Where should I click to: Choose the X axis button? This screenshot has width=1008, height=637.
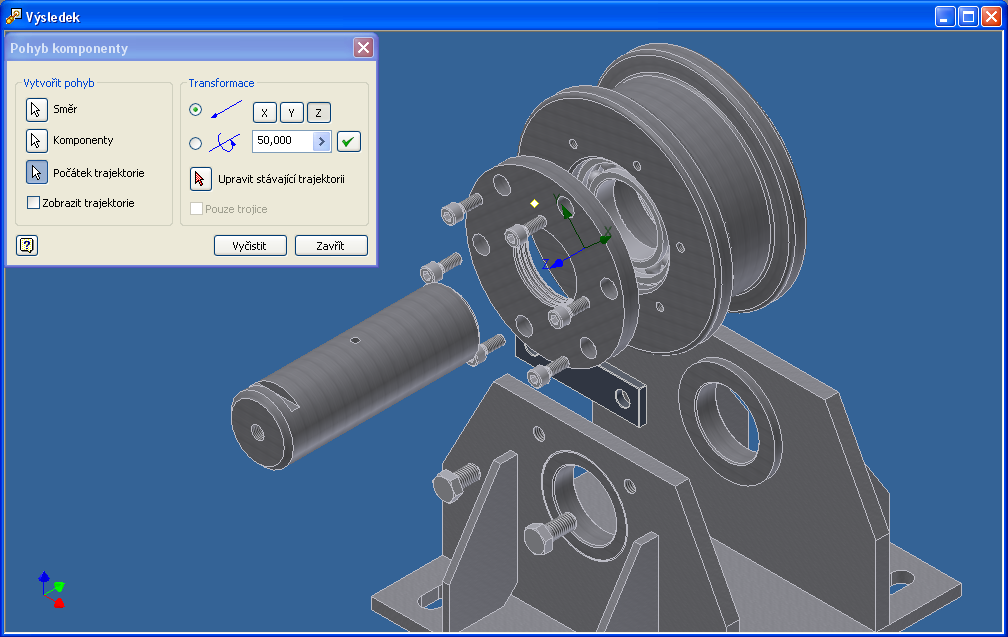[264, 113]
